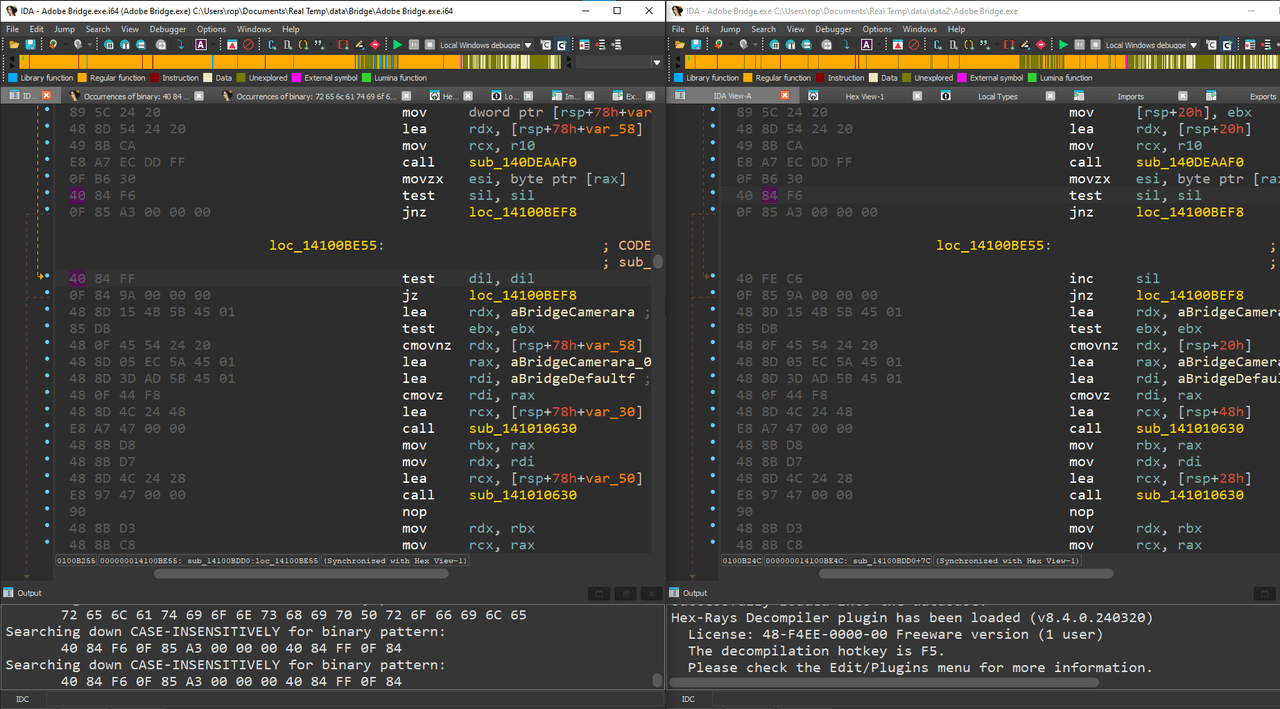1280x709 pixels.
Task: Switch to 'Occurrences of binary: 40 84' tab
Action: (136, 96)
